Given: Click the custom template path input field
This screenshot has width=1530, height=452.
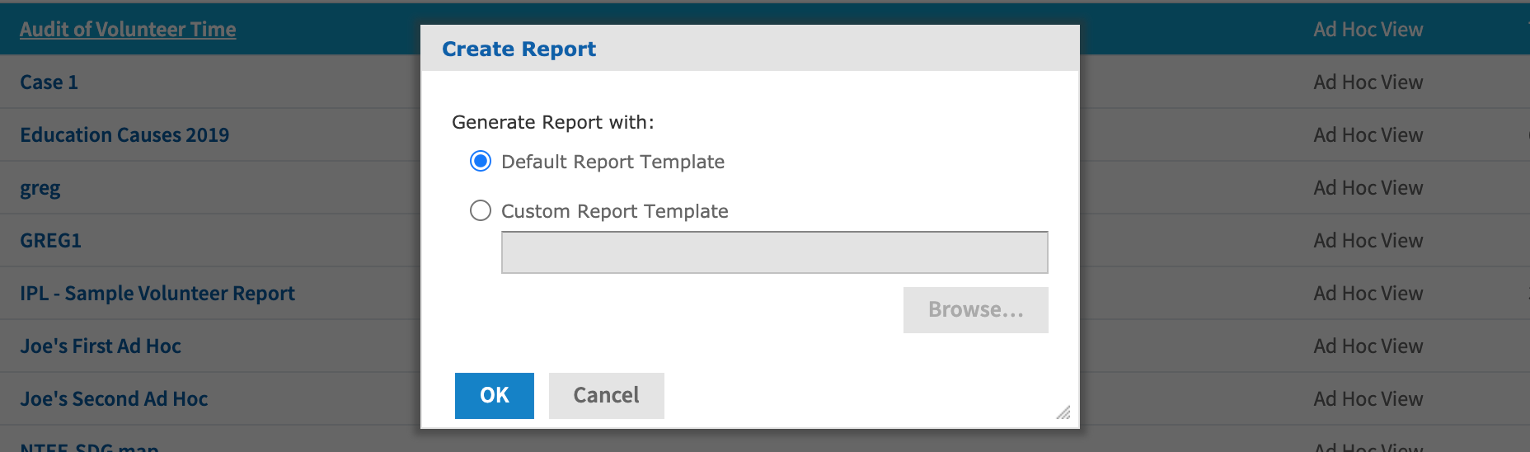Looking at the screenshot, I should pos(774,252).
